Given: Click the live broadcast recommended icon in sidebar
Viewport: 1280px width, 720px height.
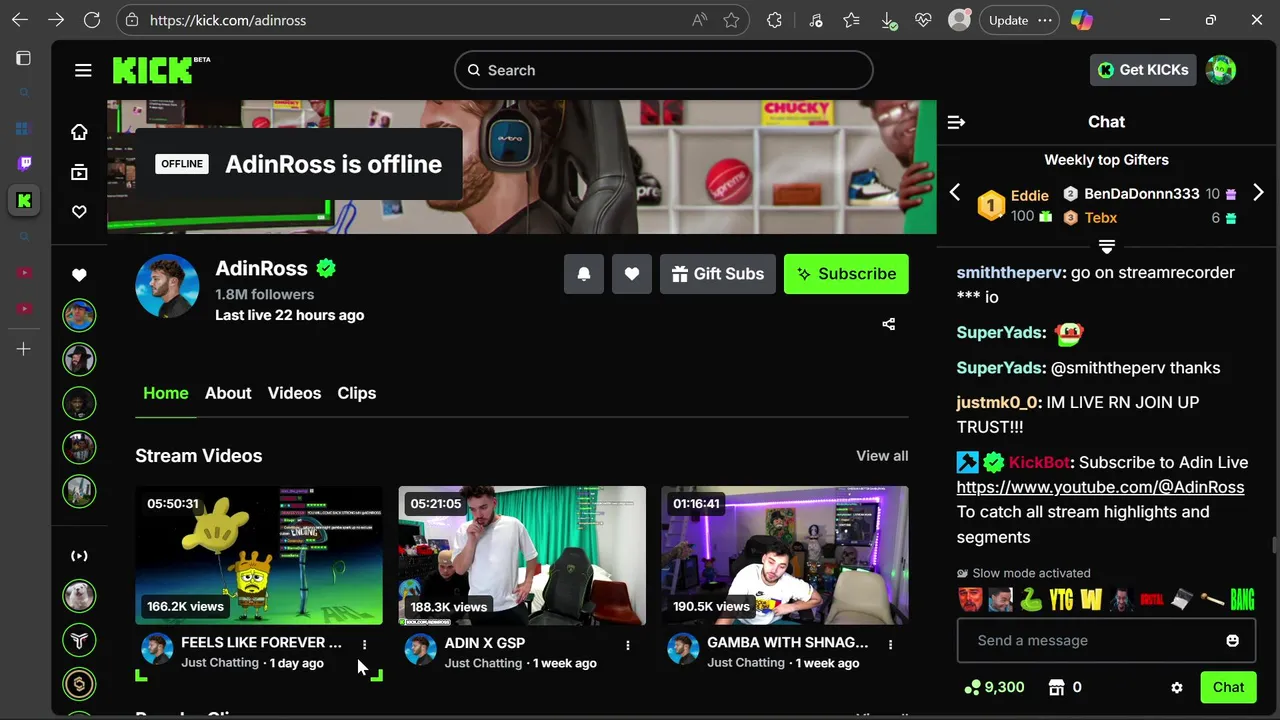Looking at the screenshot, I should (79, 556).
